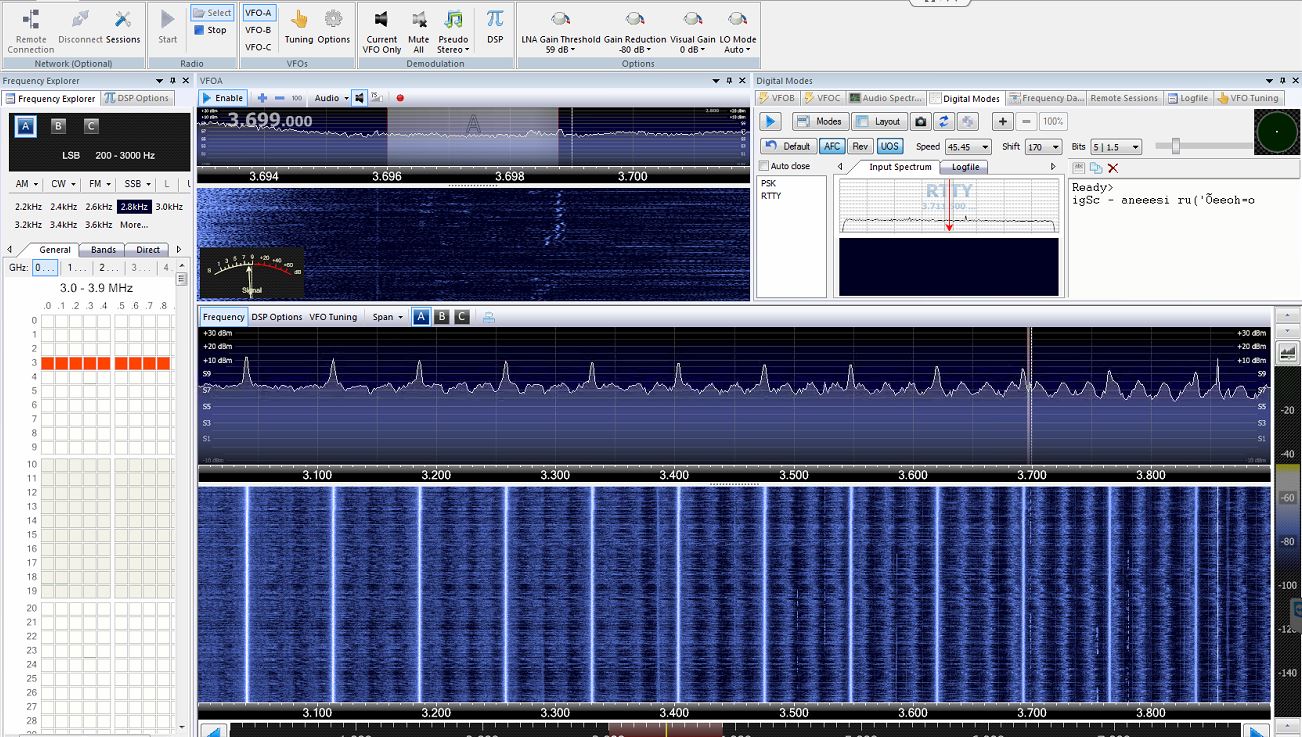Image resolution: width=1302 pixels, height=737 pixels.
Task: Open the Tuning hand tool
Action: click(x=298, y=27)
